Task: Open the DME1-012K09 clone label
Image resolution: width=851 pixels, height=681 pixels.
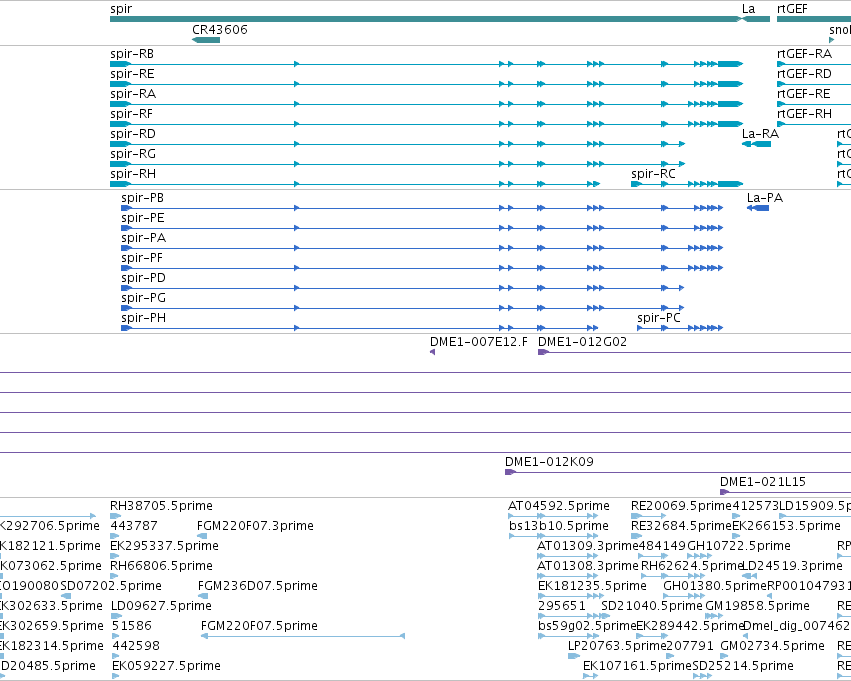Action: (549, 462)
